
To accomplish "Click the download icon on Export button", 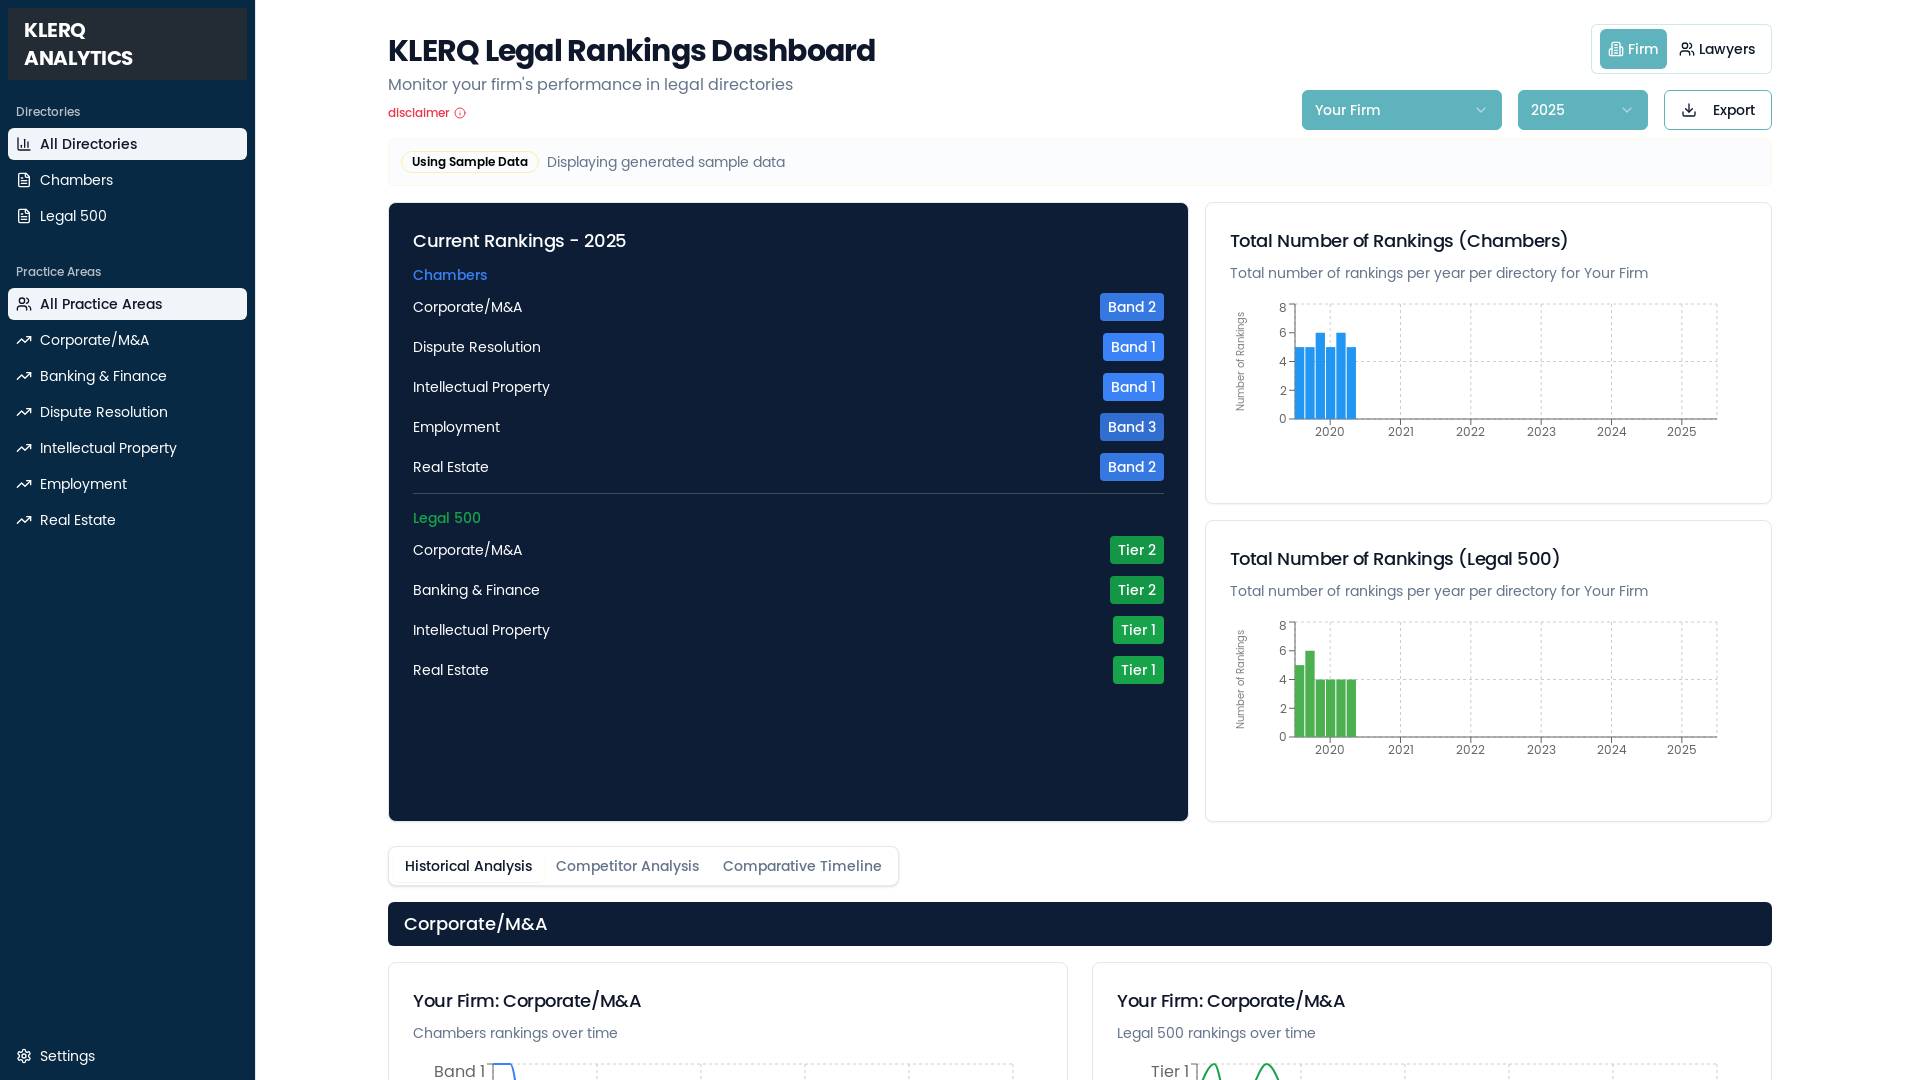I will (1689, 110).
